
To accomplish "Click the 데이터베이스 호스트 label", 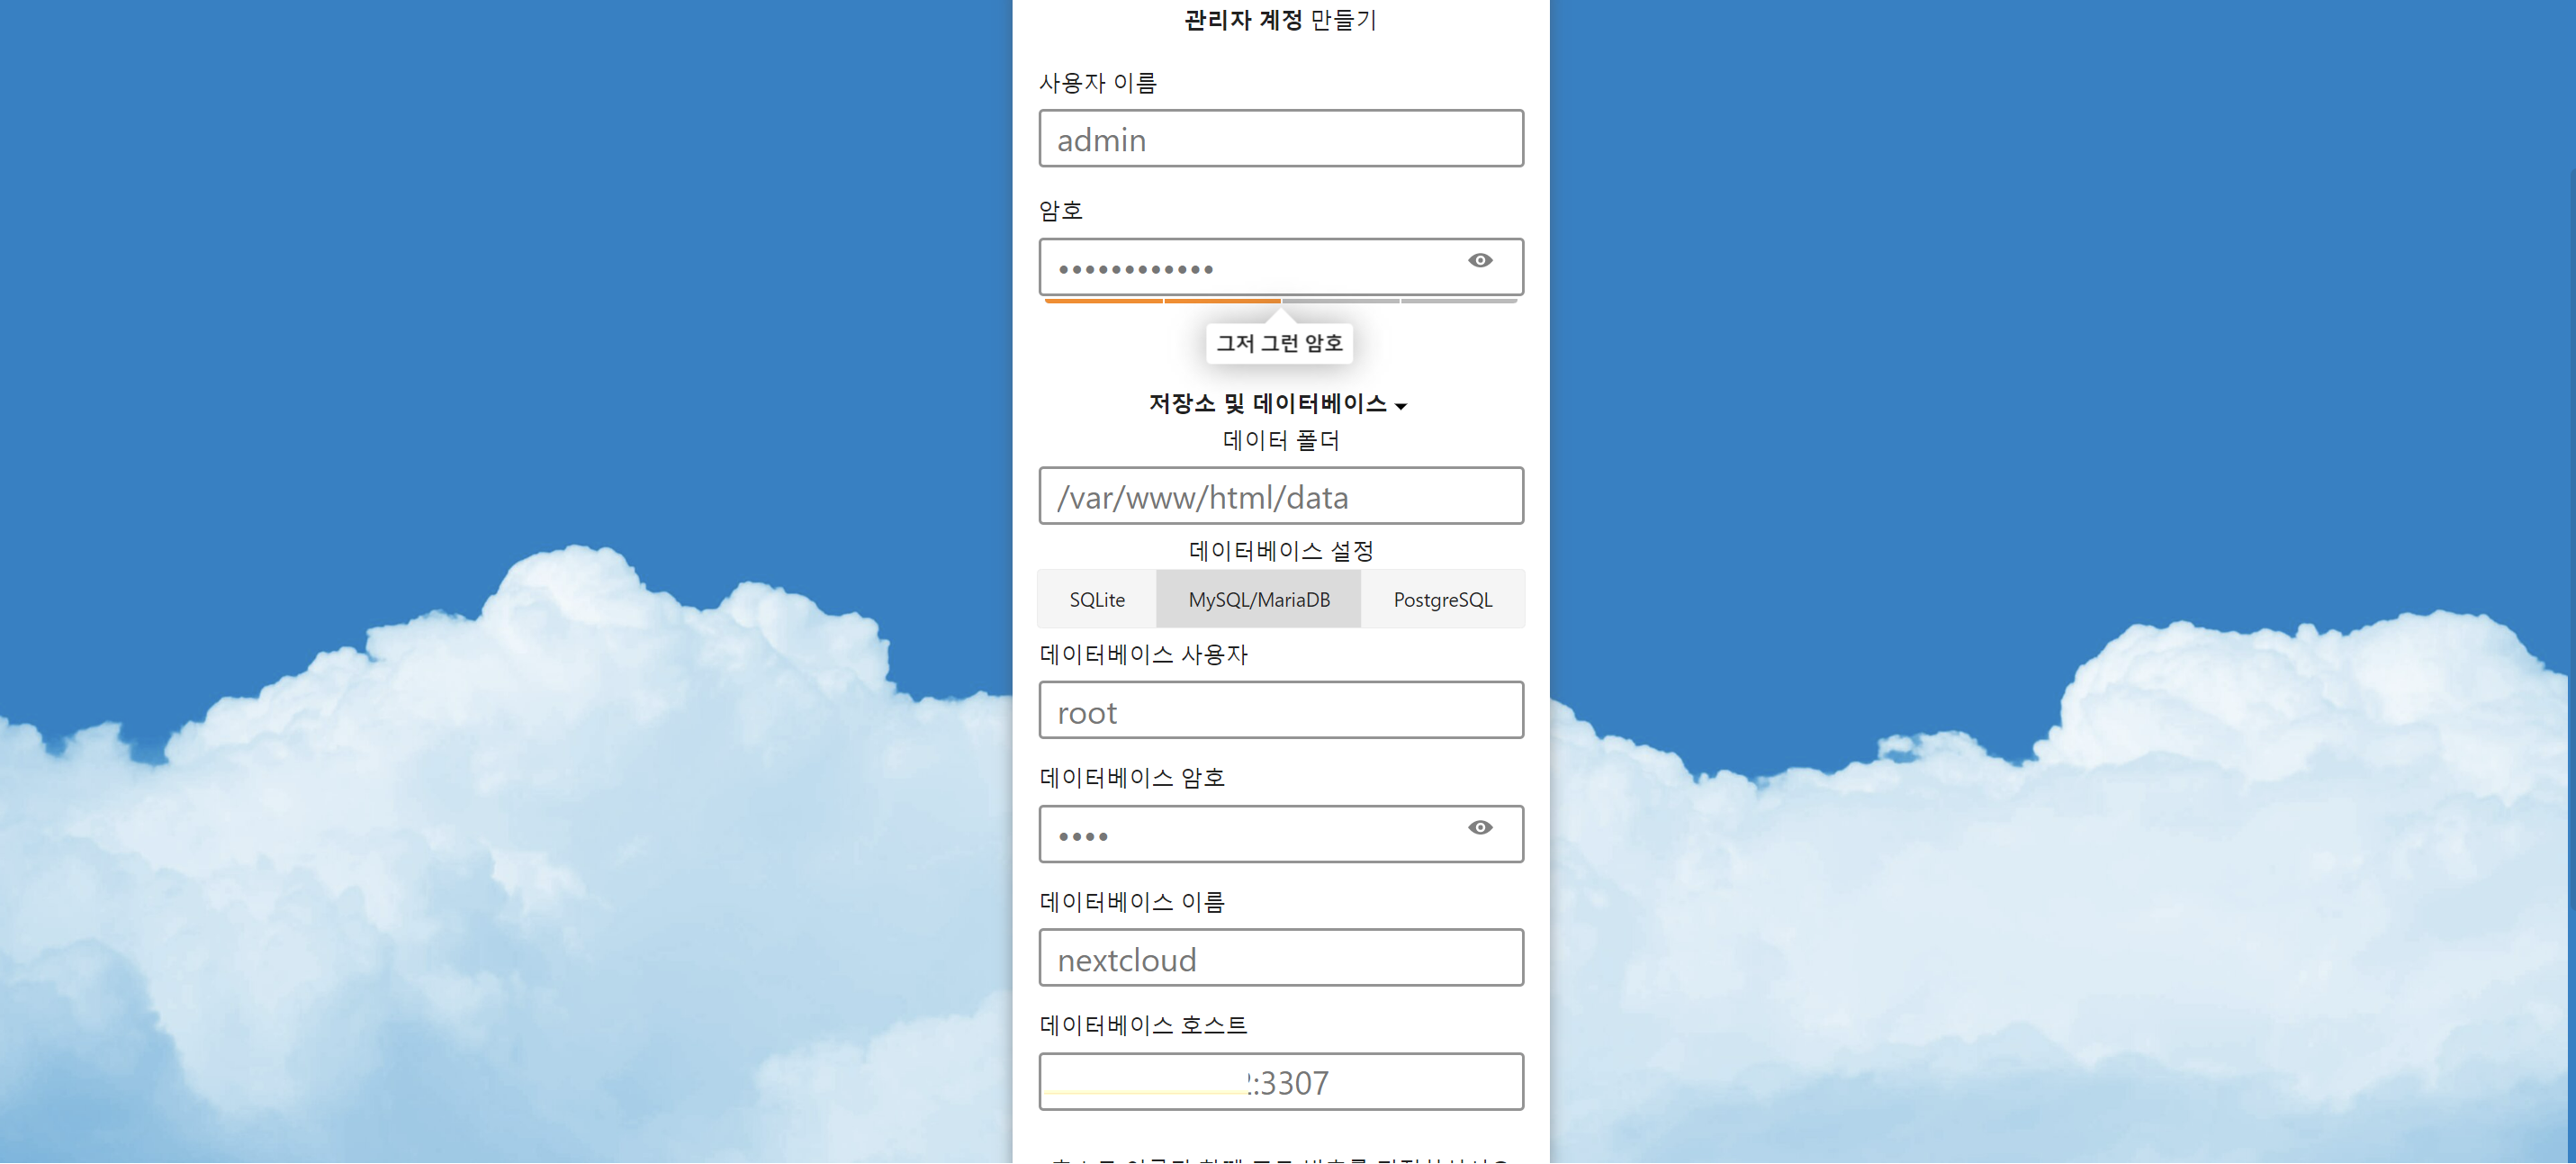I will (x=1143, y=1025).
